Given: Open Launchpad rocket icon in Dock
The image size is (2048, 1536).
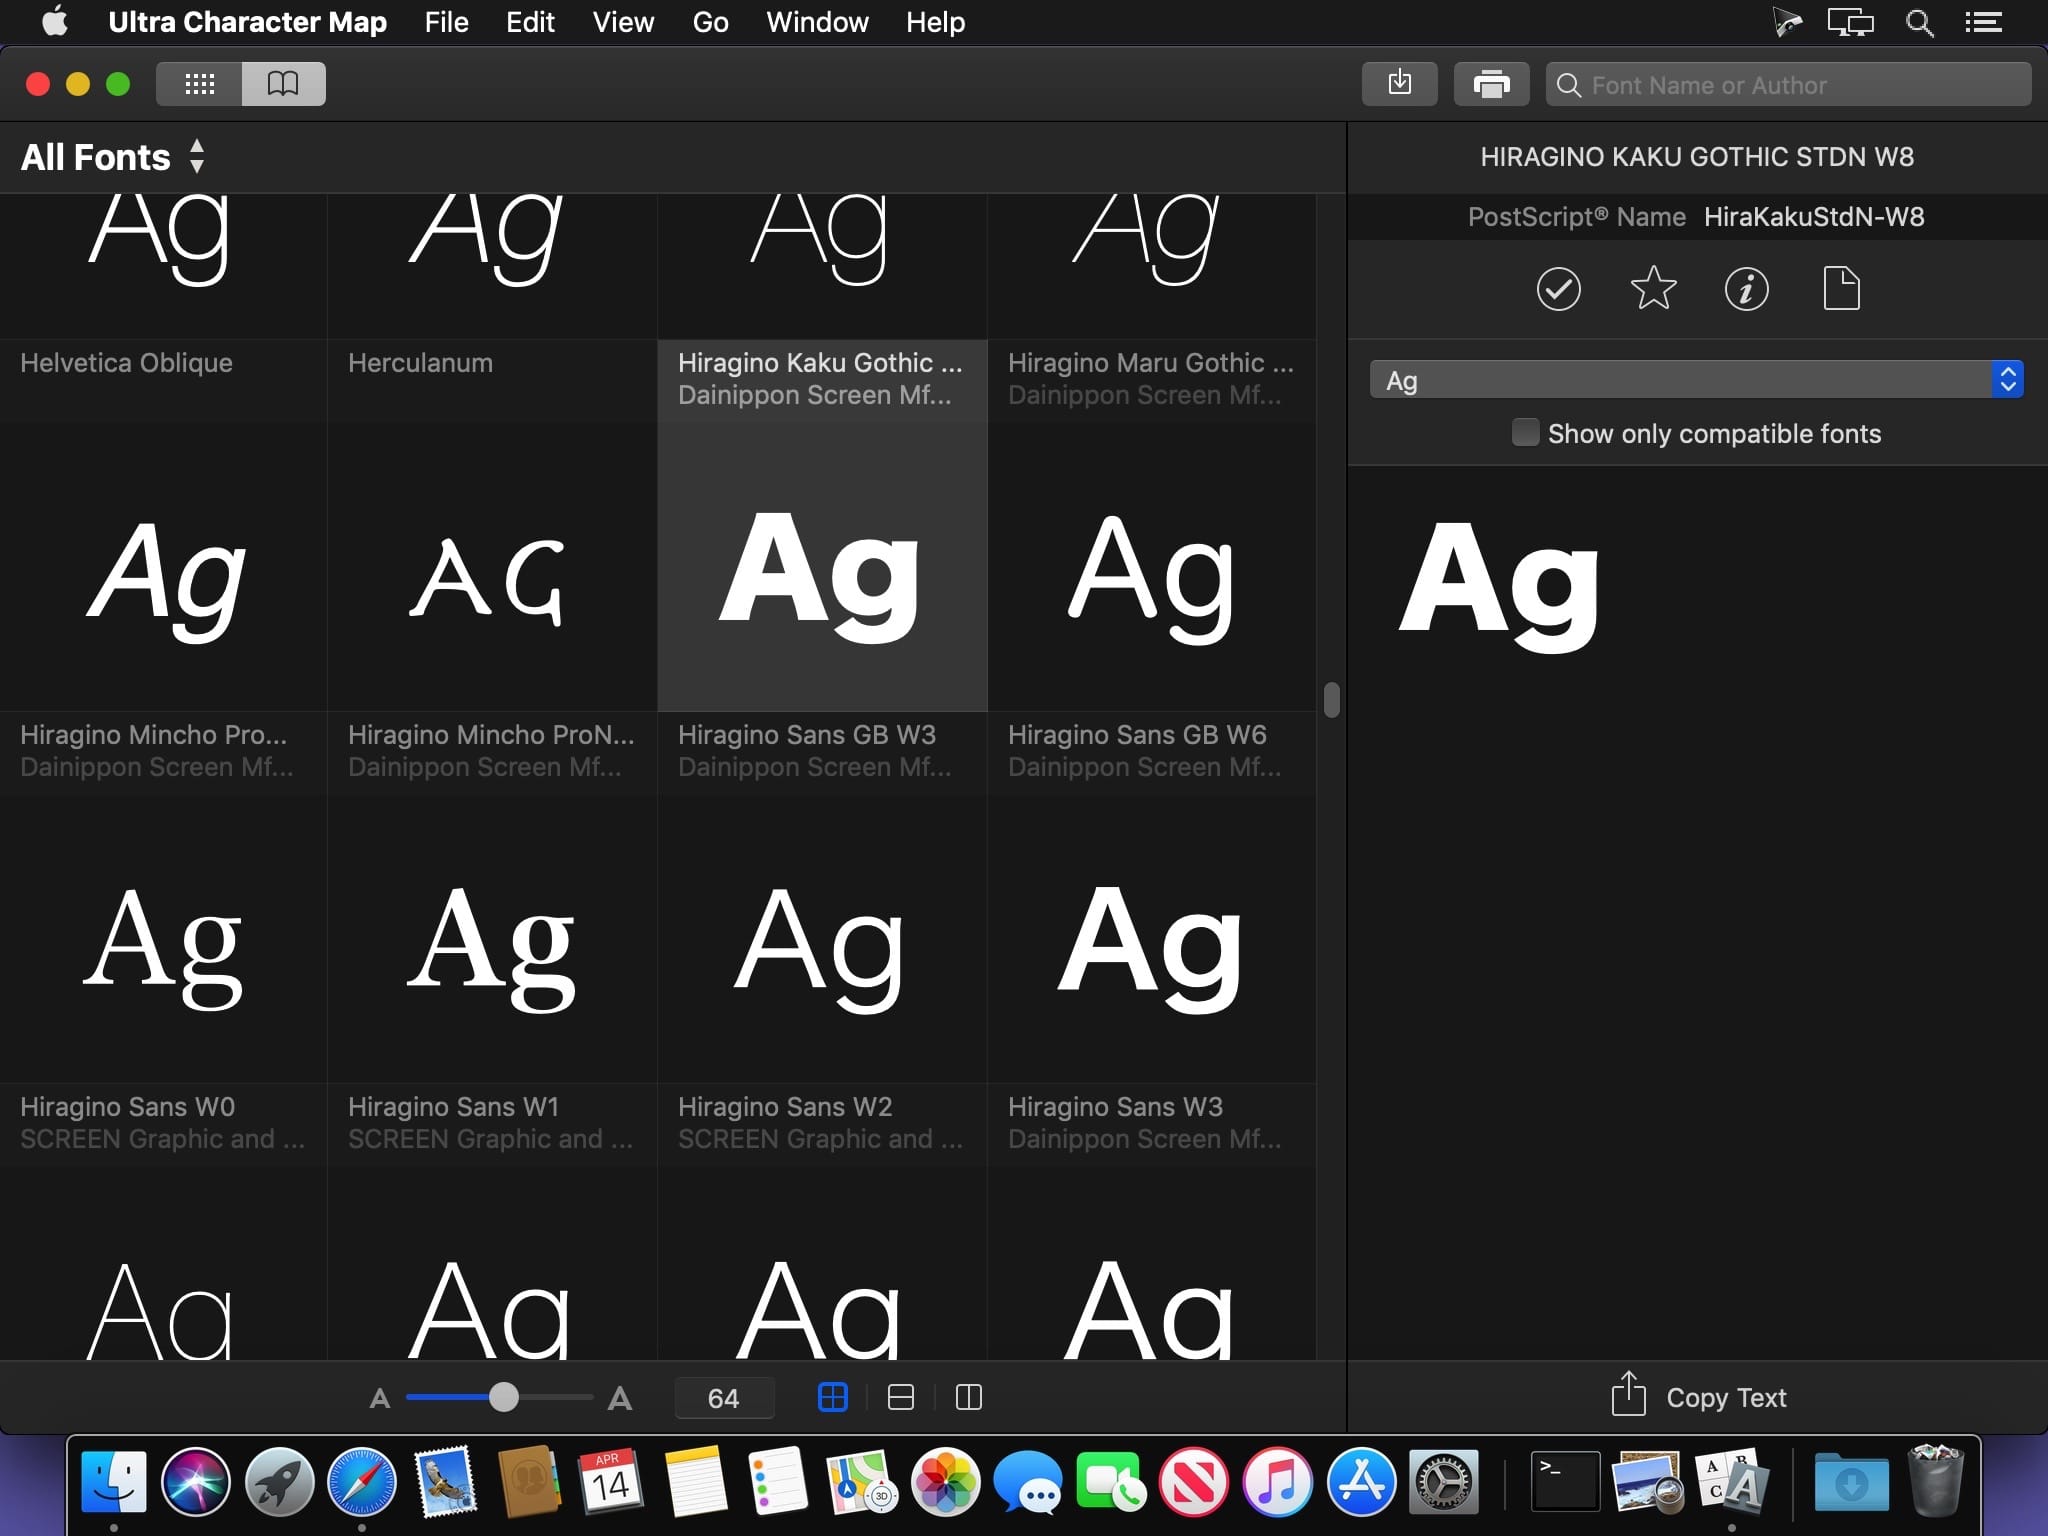Looking at the screenshot, I should 279,1481.
